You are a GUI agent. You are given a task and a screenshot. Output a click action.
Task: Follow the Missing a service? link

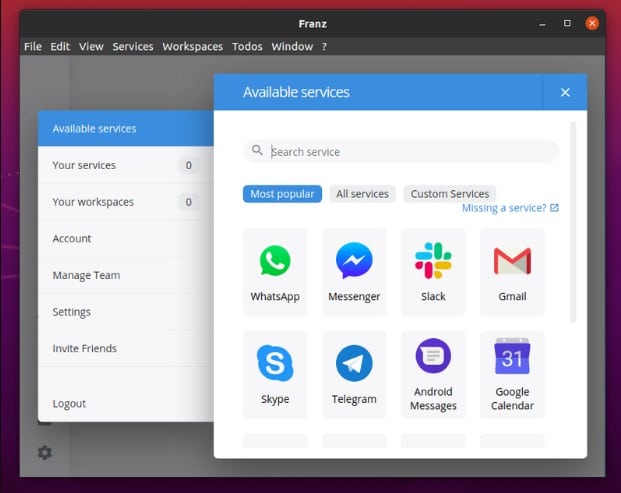coord(504,208)
